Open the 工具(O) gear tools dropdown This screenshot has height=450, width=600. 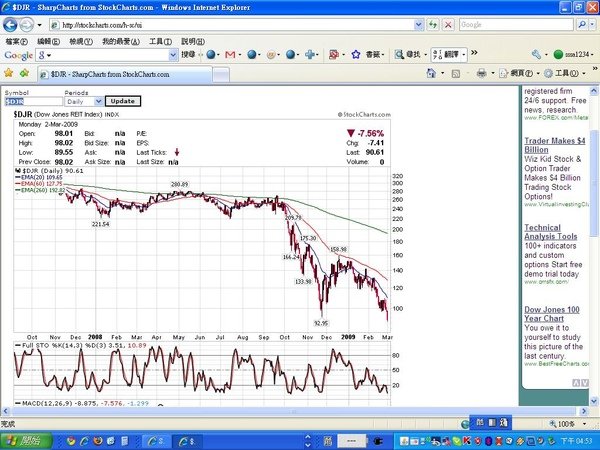[565, 73]
